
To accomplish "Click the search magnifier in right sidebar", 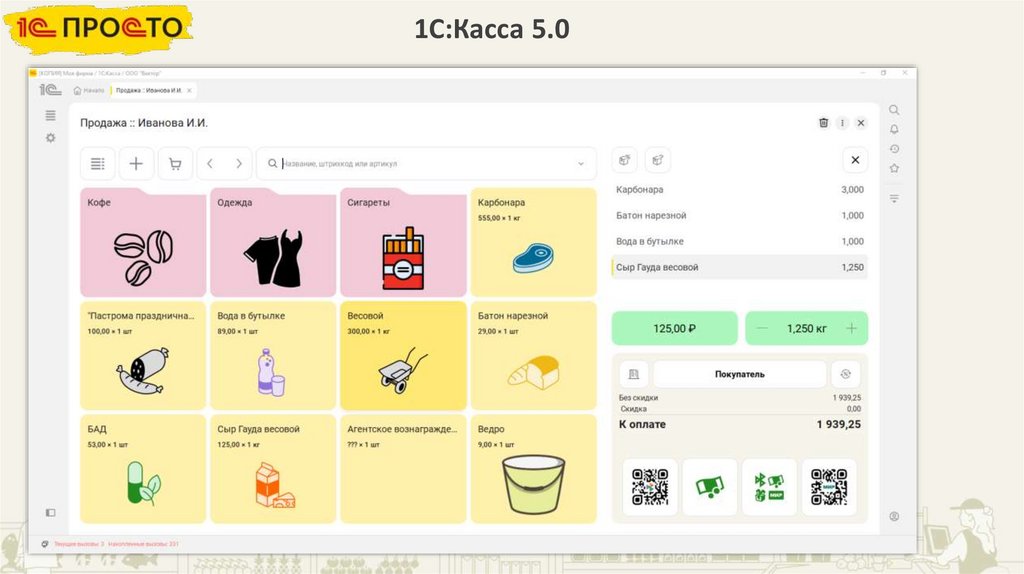I will (894, 110).
